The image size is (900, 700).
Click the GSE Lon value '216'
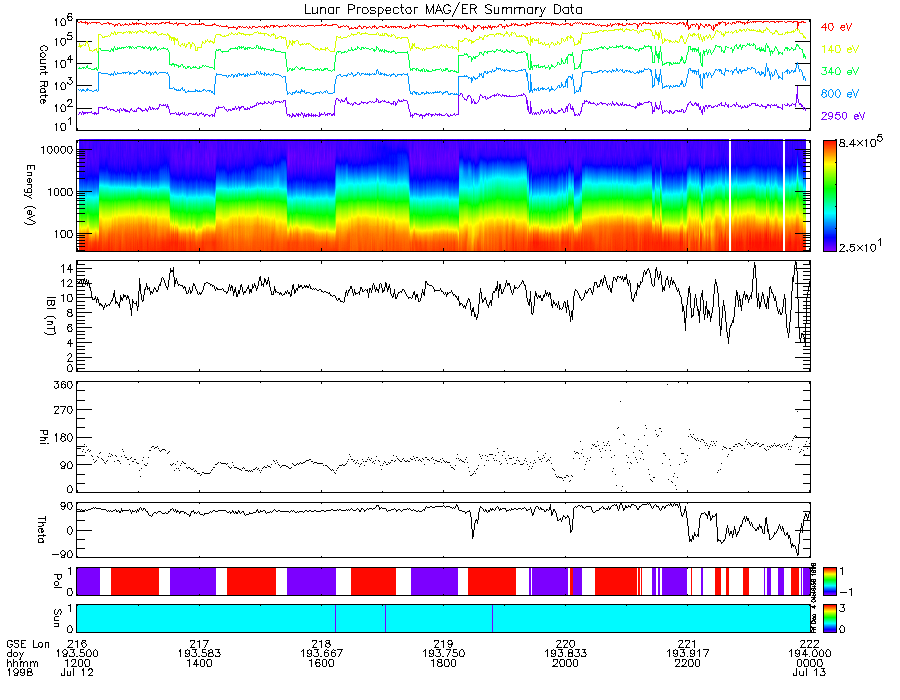(77, 644)
